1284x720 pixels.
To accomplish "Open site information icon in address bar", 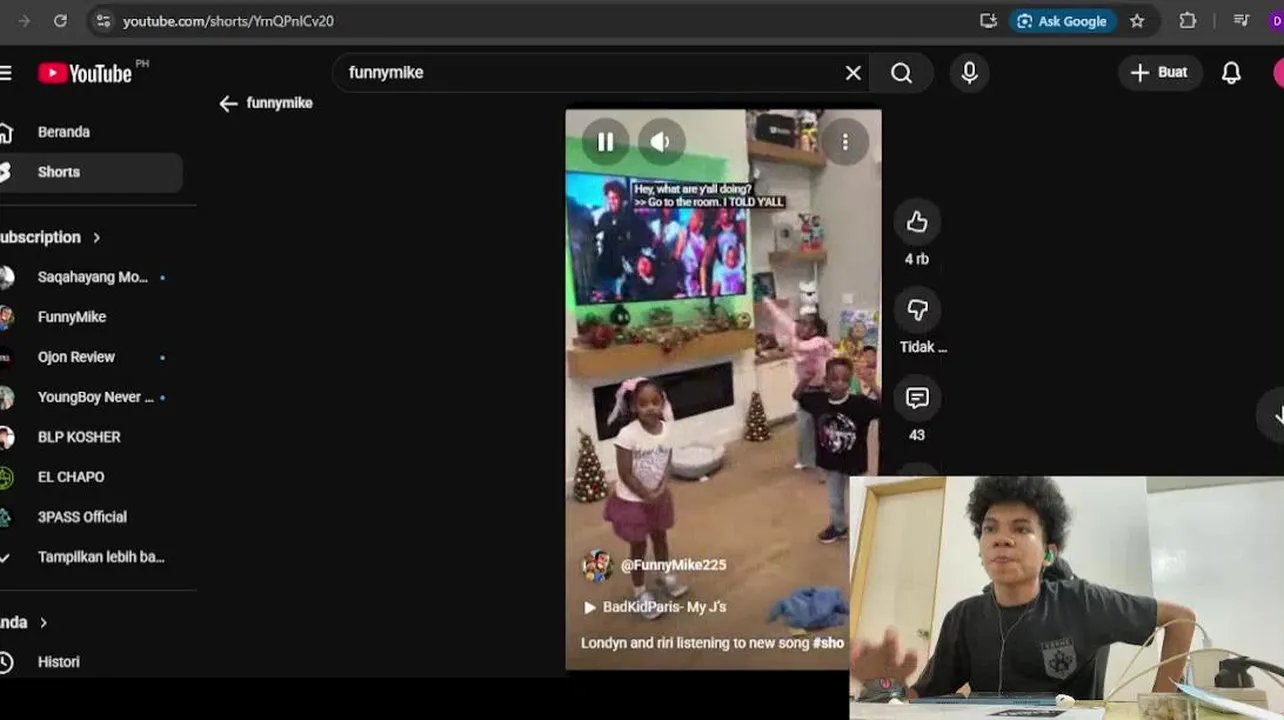I will click(103, 21).
